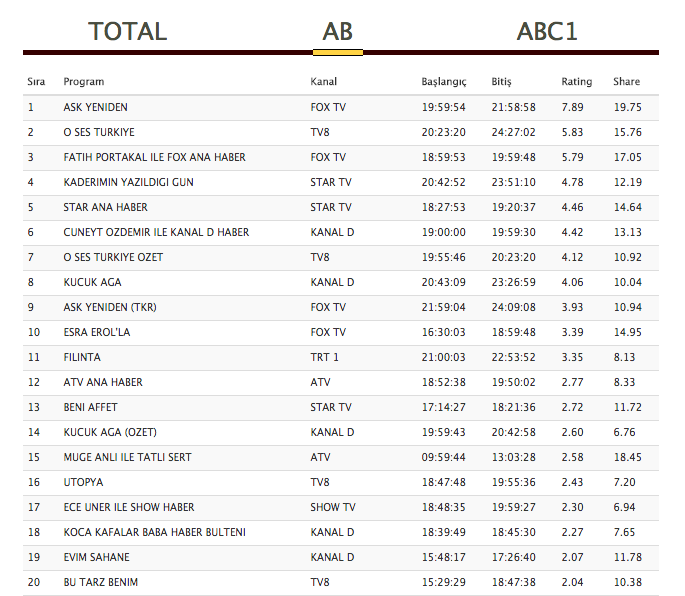The image size is (685, 596).
Task: Click KOCA KAFALAR BABA HABER BULTENI
Action: [x=155, y=532]
